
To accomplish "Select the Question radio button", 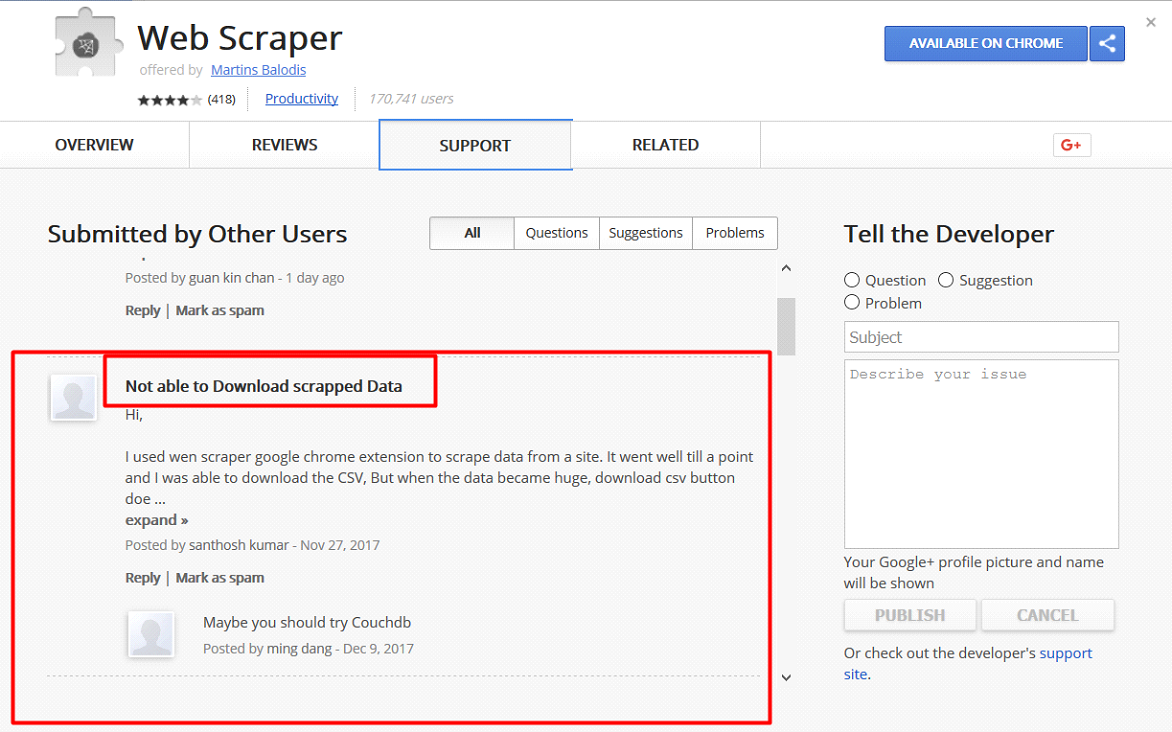I will point(851,280).
